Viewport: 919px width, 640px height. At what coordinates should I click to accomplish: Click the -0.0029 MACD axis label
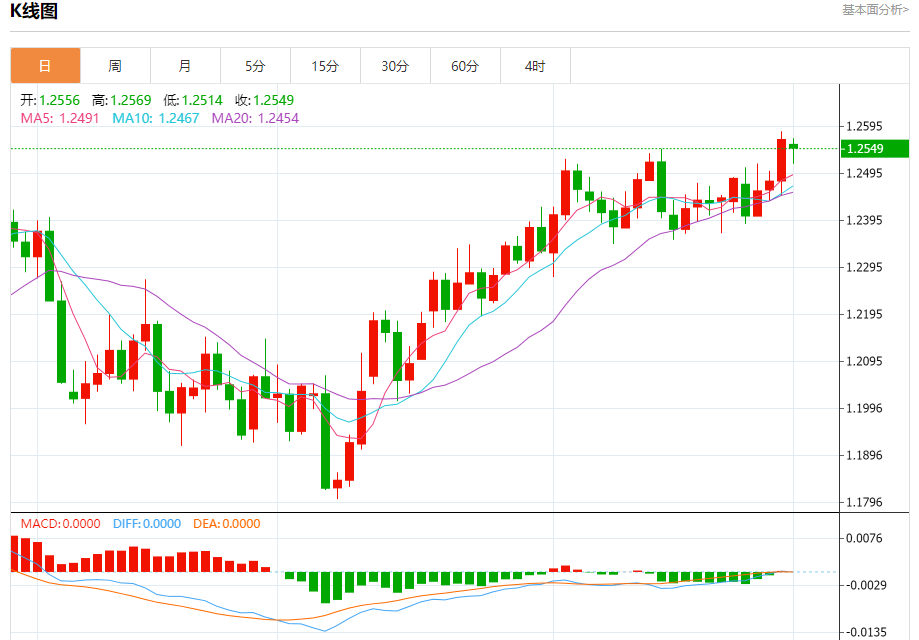point(866,585)
